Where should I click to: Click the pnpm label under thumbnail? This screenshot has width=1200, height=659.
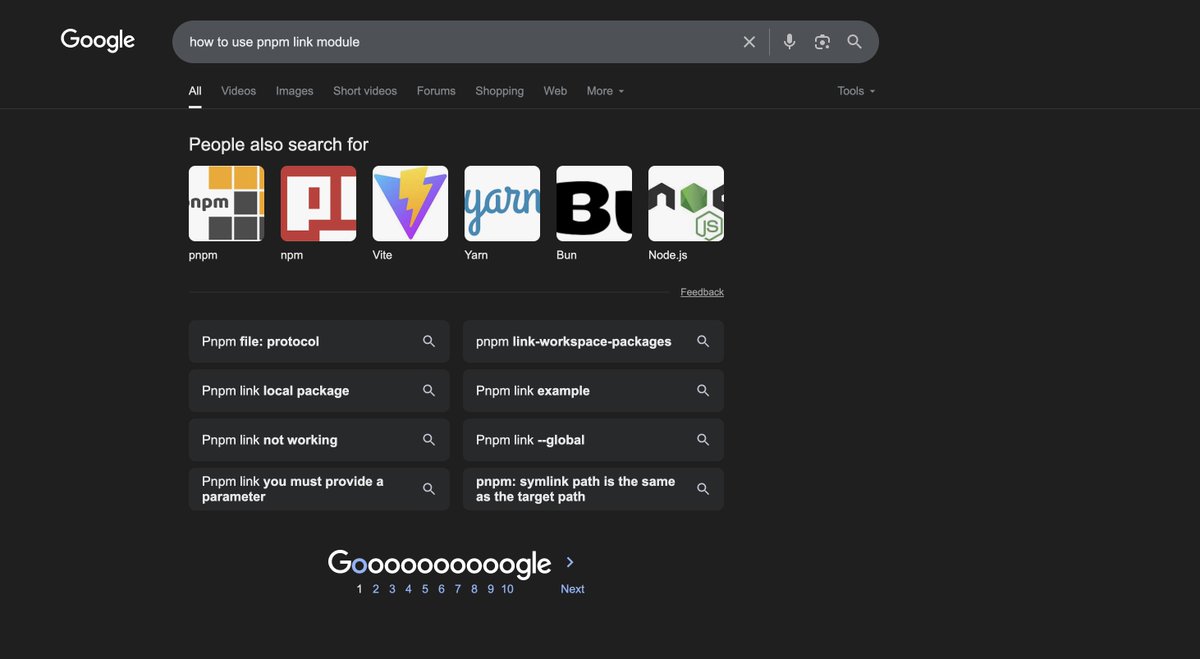(203, 255)
